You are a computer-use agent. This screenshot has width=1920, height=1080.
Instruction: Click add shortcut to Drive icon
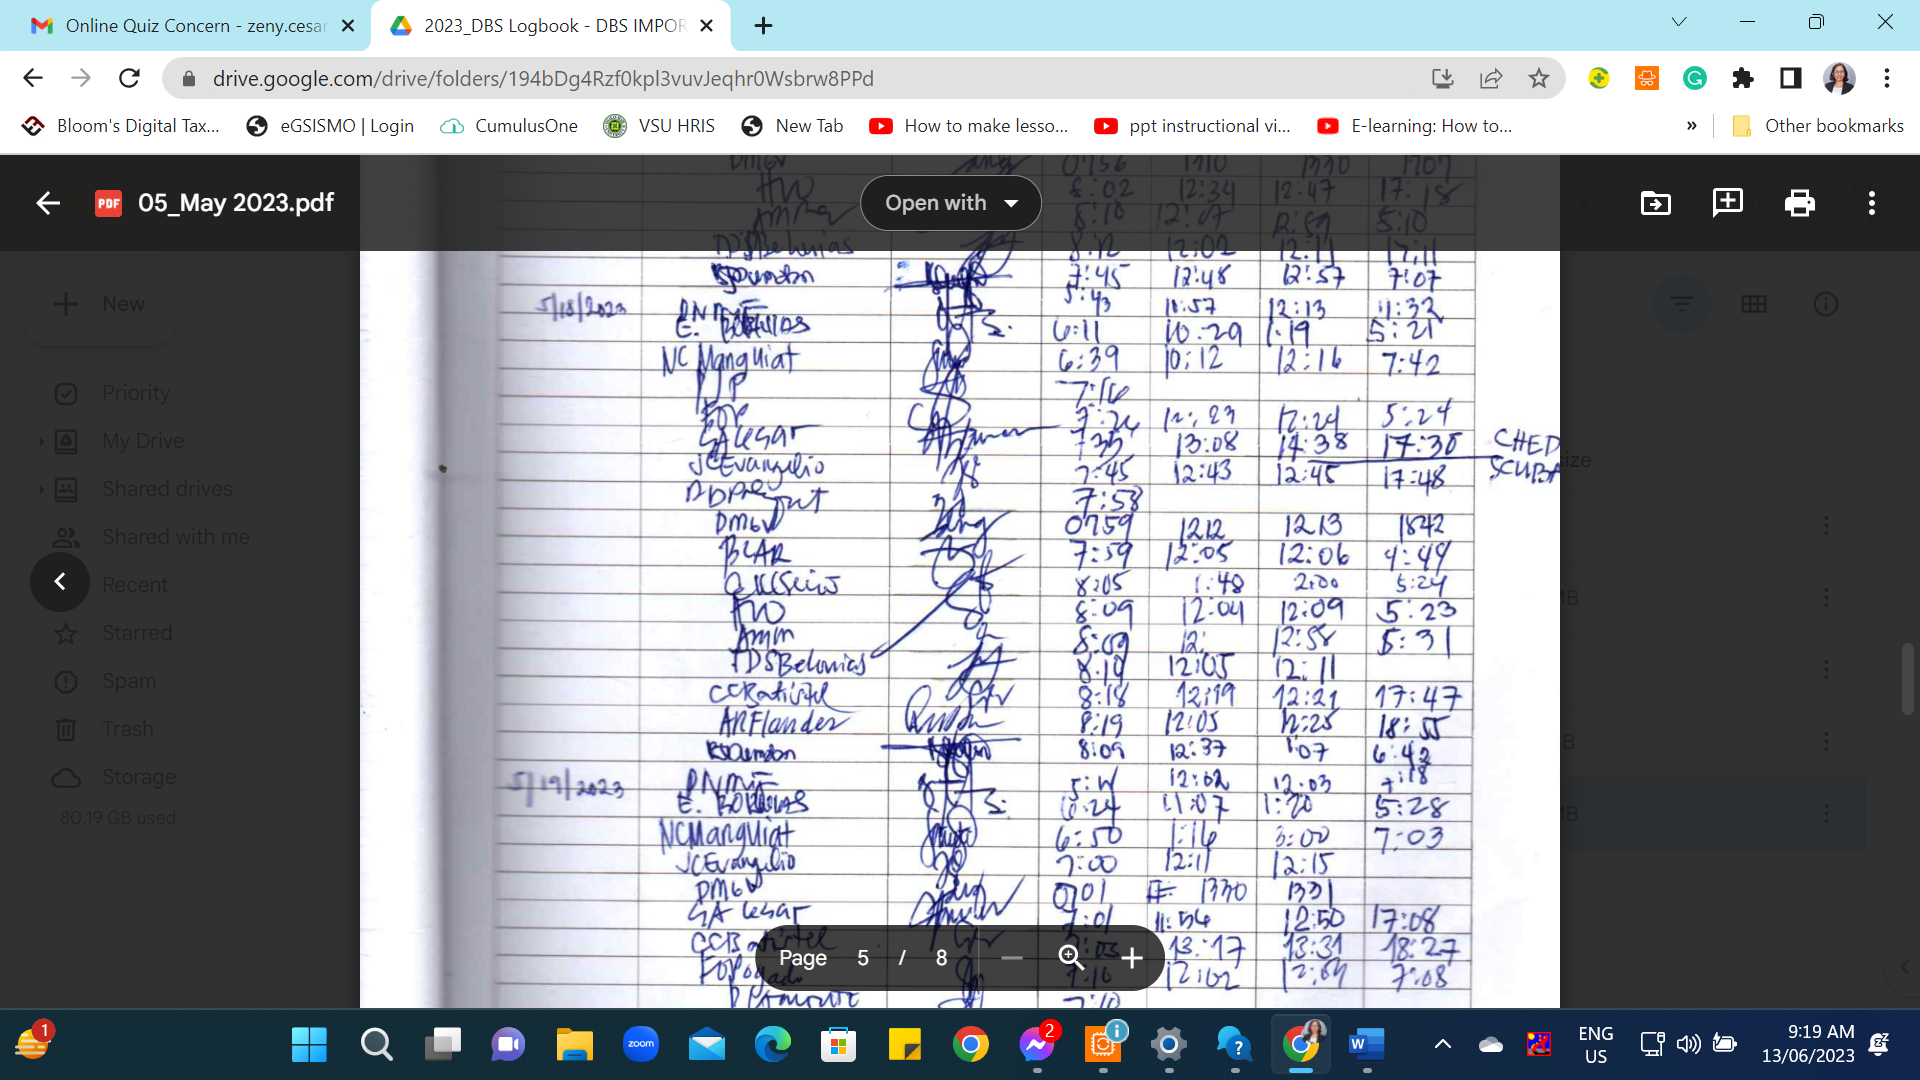point(1655,203)
